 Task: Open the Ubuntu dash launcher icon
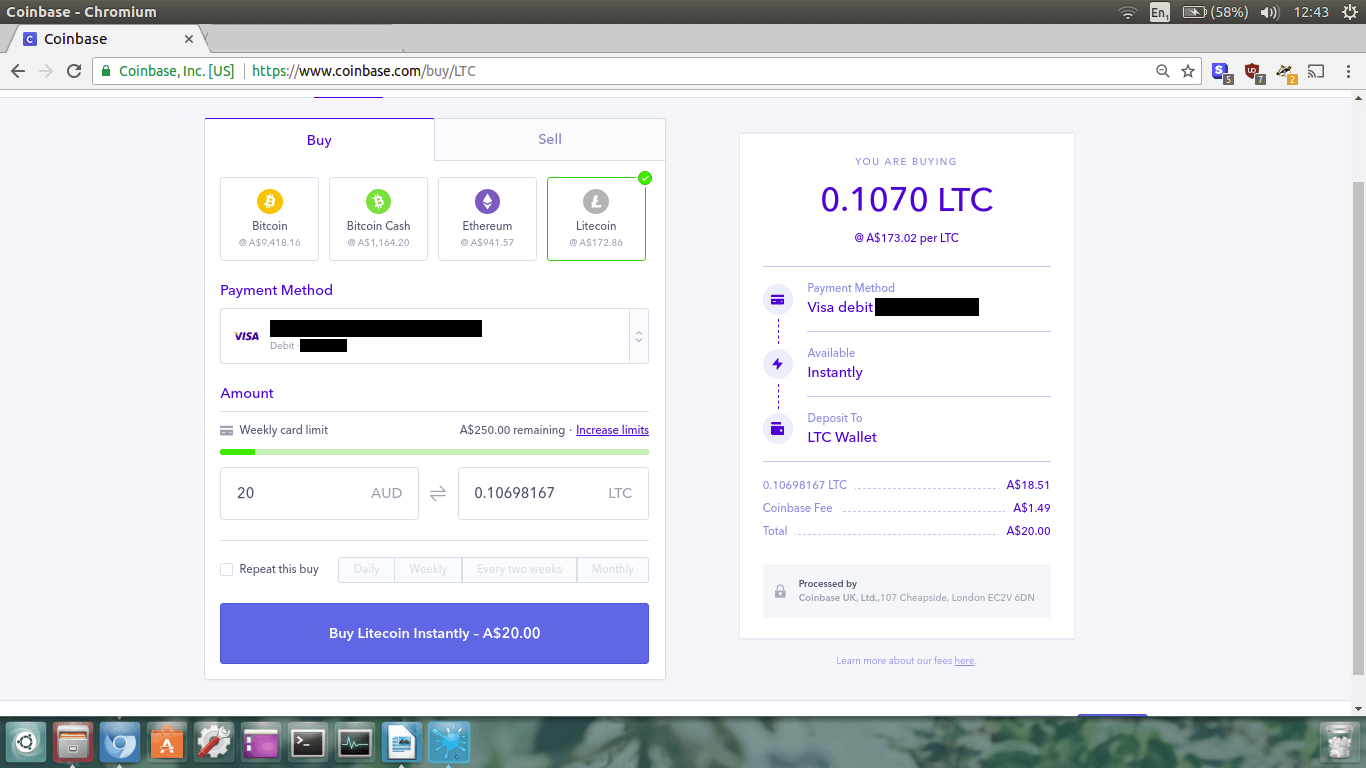point(27,743)
